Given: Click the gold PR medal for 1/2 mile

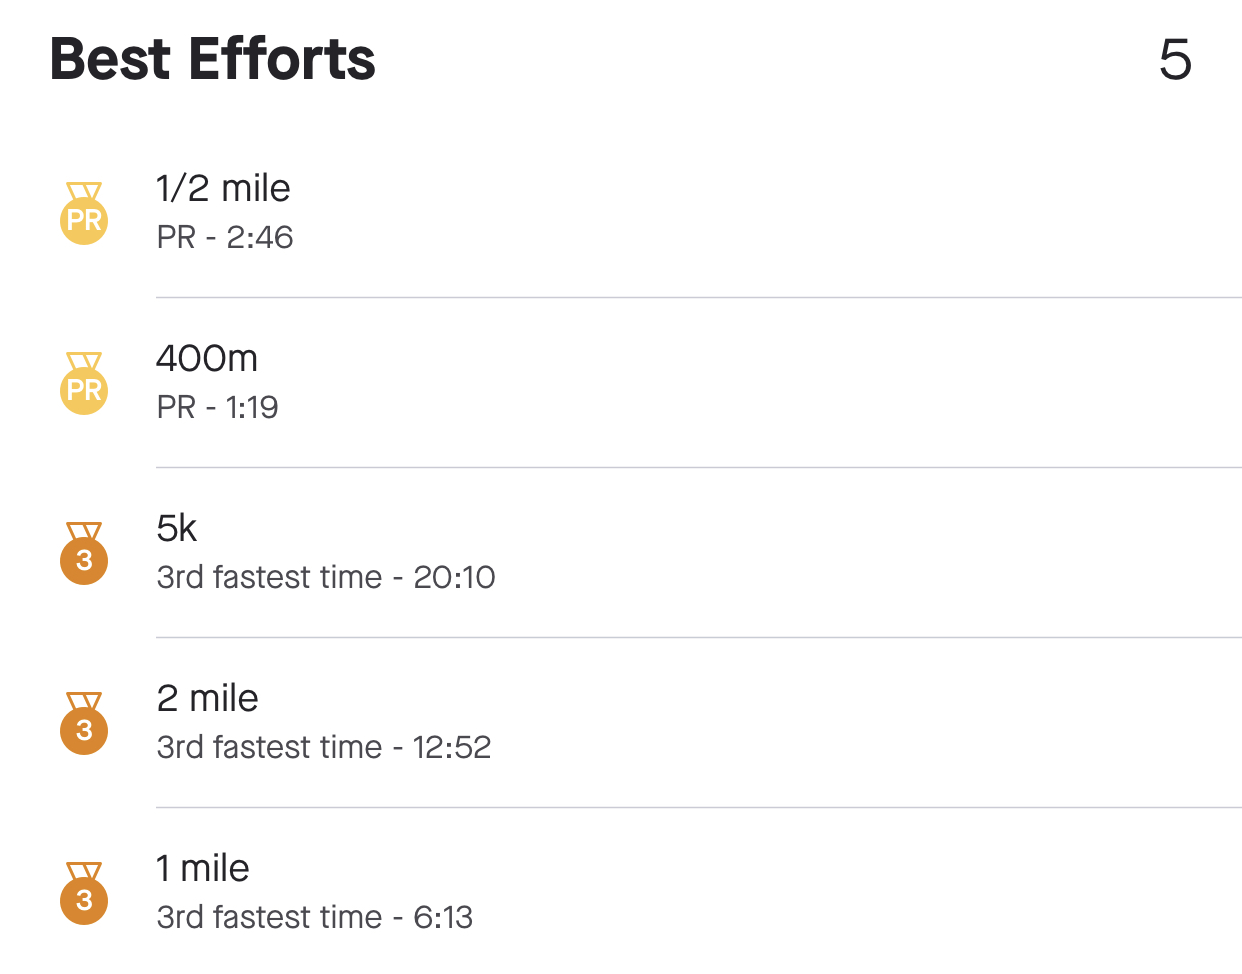Looking at the screenshot, I should [x=84, y=215].
